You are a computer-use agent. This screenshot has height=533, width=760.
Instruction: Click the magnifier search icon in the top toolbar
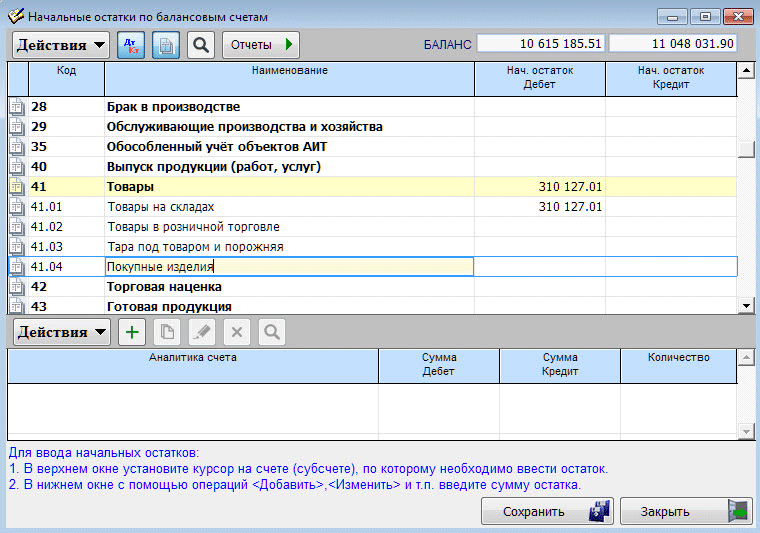tap(201, 45)
